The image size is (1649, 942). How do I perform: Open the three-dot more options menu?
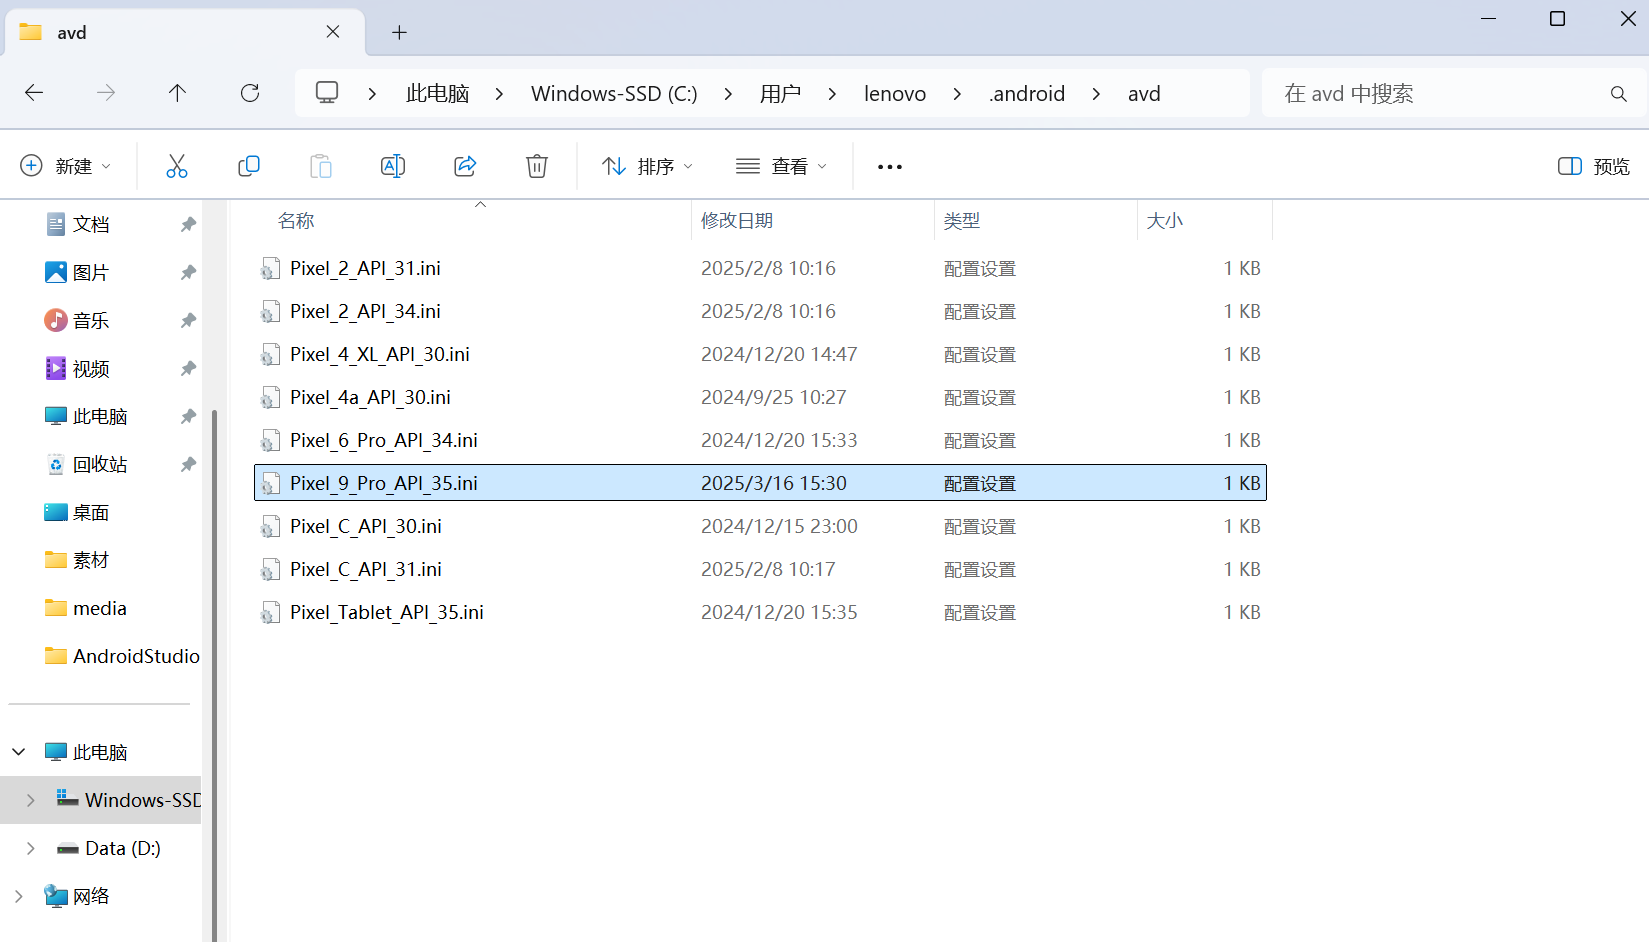pos(890,167)
